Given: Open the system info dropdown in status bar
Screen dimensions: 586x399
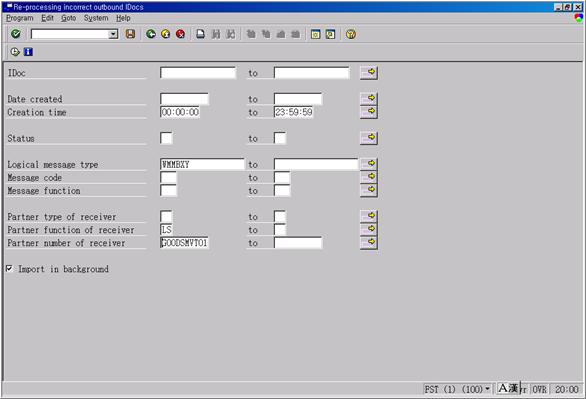Looking at the screenshot, I should pos(487,389).
